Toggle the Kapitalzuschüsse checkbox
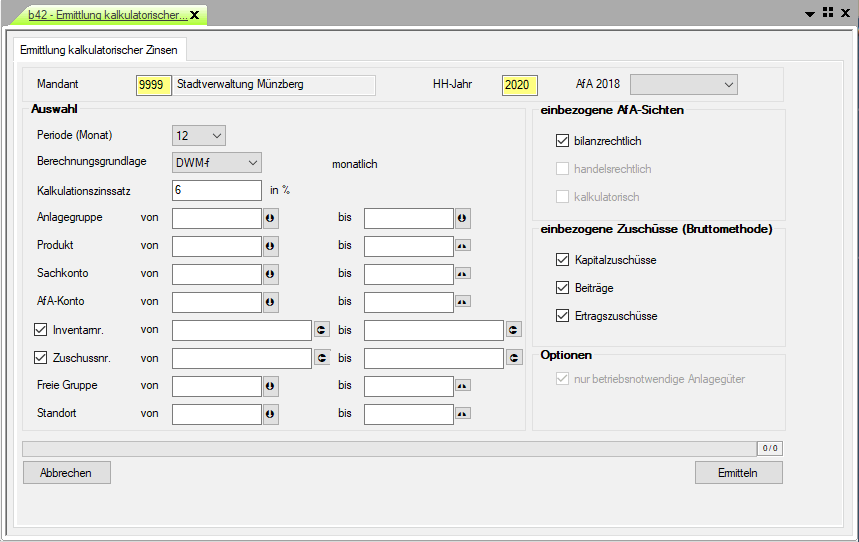The image size is (859, 542). click(562, 260)
